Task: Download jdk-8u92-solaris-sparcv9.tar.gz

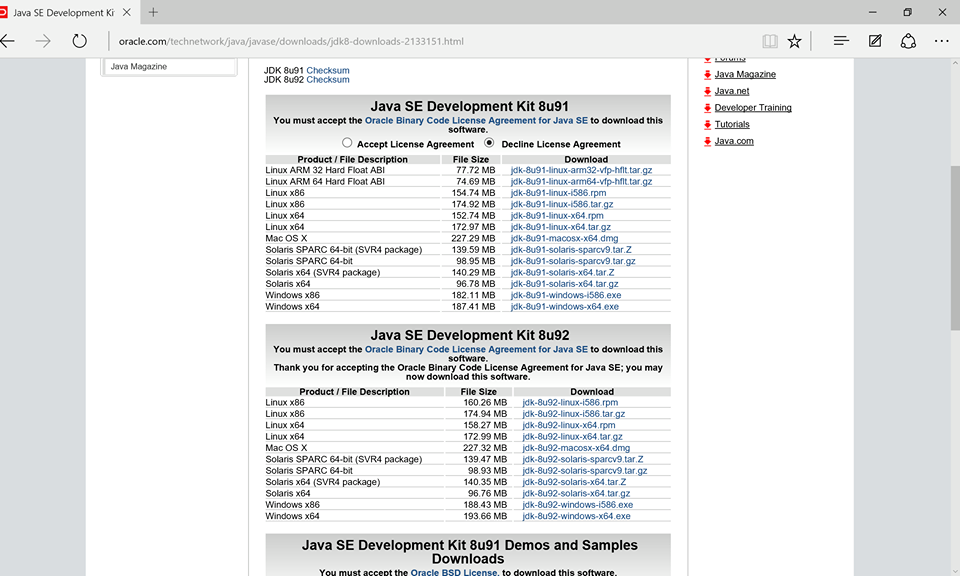Action: [x=585, y=471]
